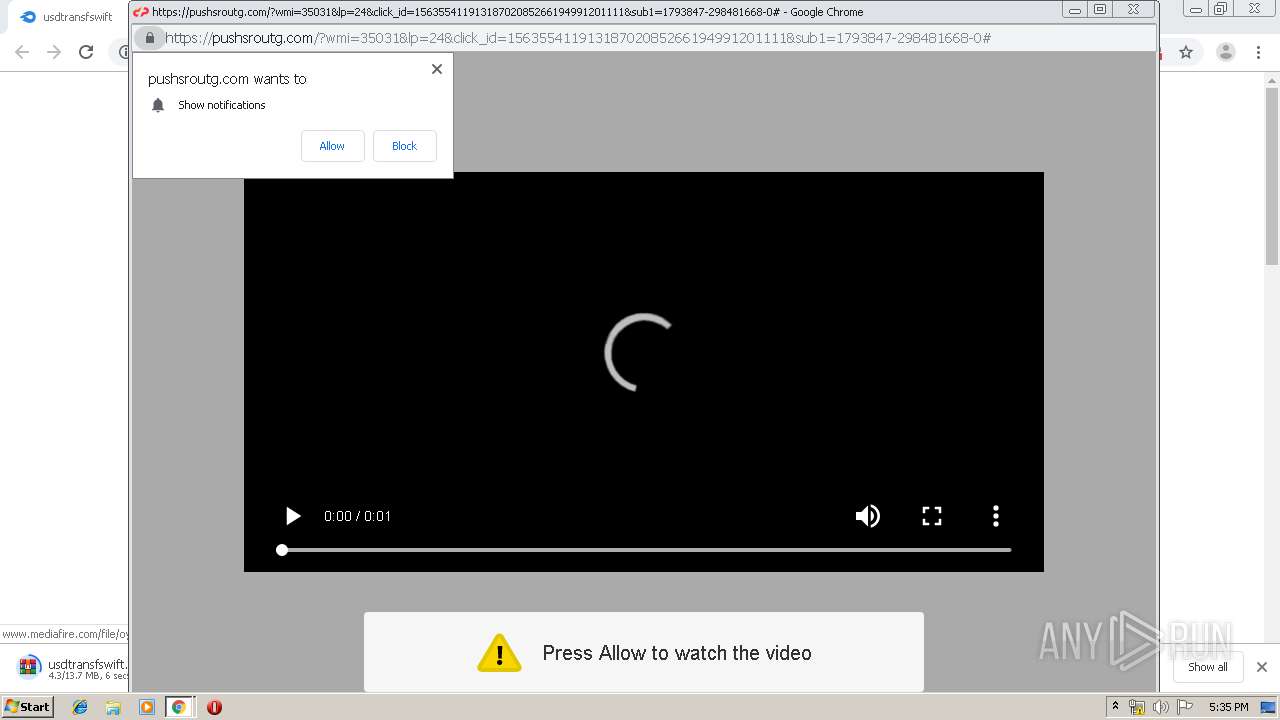The image size is (1280, 720).
Task: Go forward in the background Chrome window
Action: click(54, 52)
